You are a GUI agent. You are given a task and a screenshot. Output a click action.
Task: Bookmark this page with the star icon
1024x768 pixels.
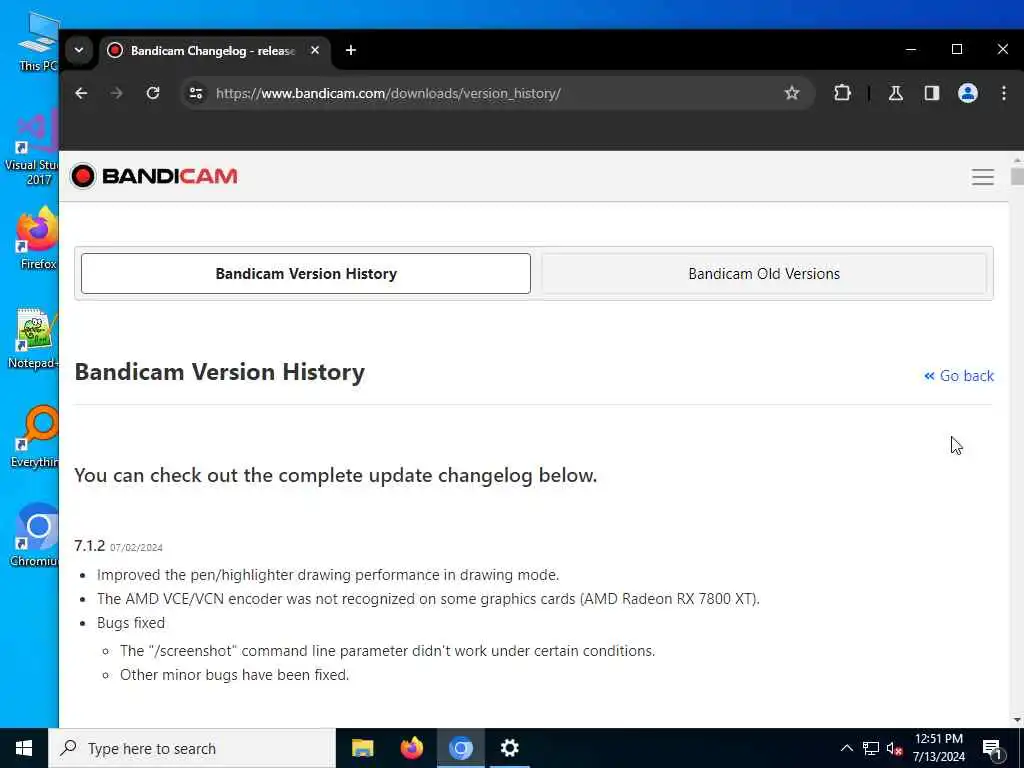[792, 93]
